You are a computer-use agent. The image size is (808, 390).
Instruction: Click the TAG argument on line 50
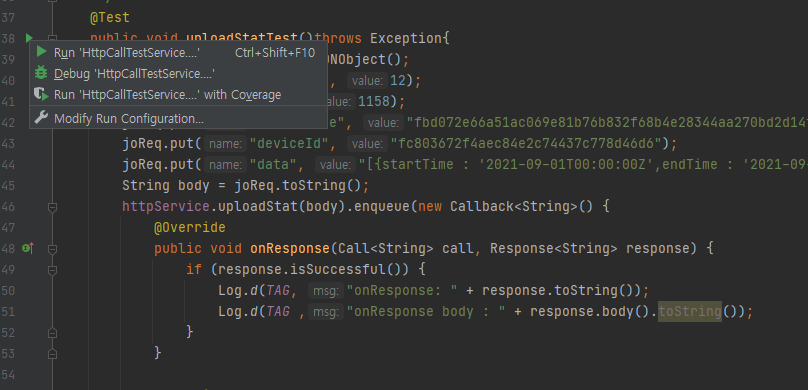tap(277, 291)
